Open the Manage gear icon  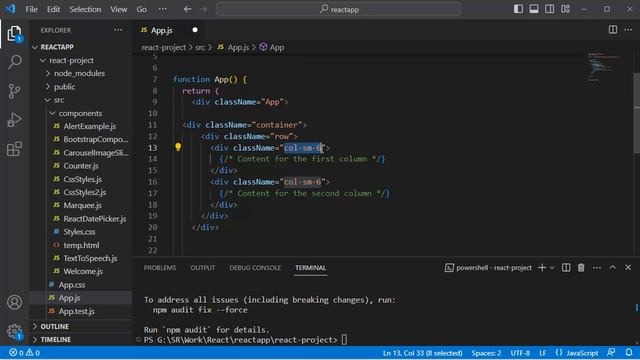tap(14, 331)
